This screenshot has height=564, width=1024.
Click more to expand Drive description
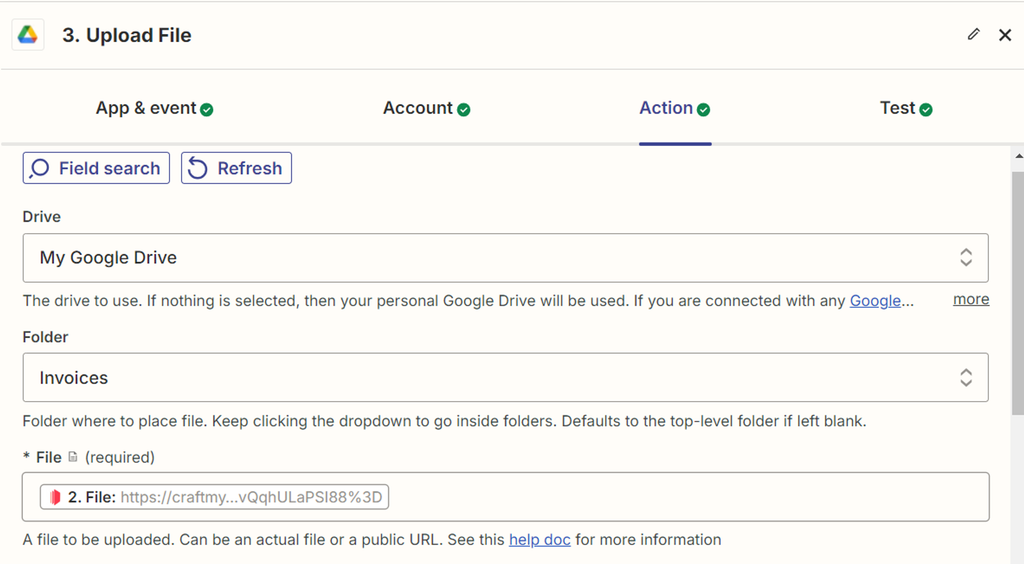tap(971, 299)
